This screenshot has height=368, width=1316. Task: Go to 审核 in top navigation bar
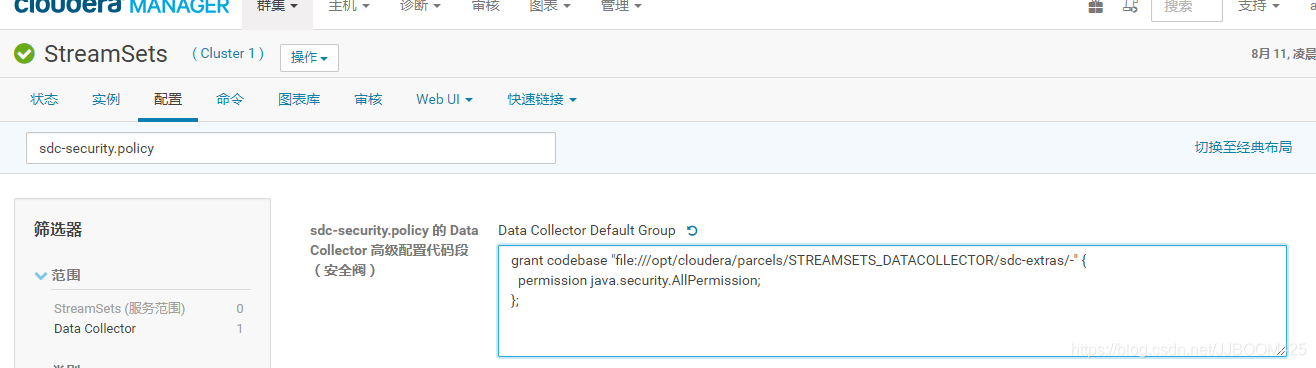[x=485, y=6]
